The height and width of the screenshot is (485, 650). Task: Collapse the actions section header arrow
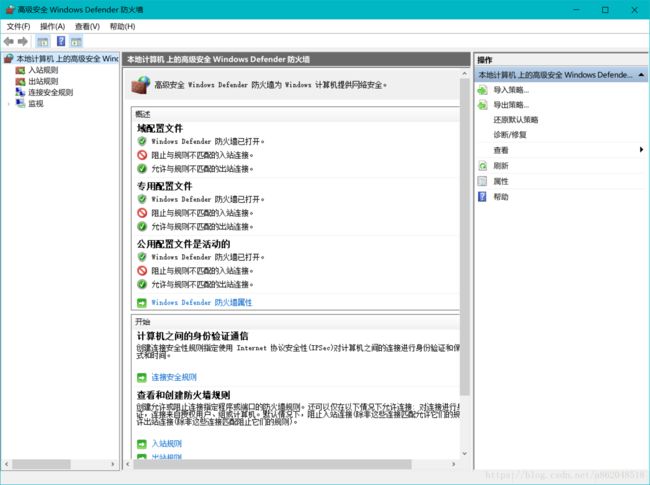click(641, 75)
